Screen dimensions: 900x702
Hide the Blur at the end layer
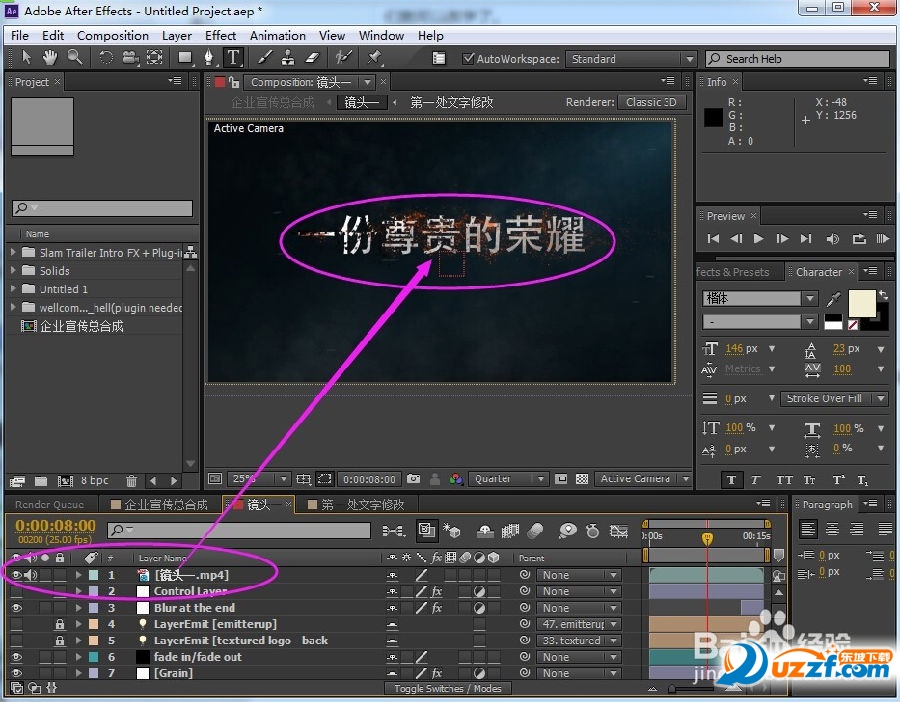pyautogui.click(x=16, y=608)
